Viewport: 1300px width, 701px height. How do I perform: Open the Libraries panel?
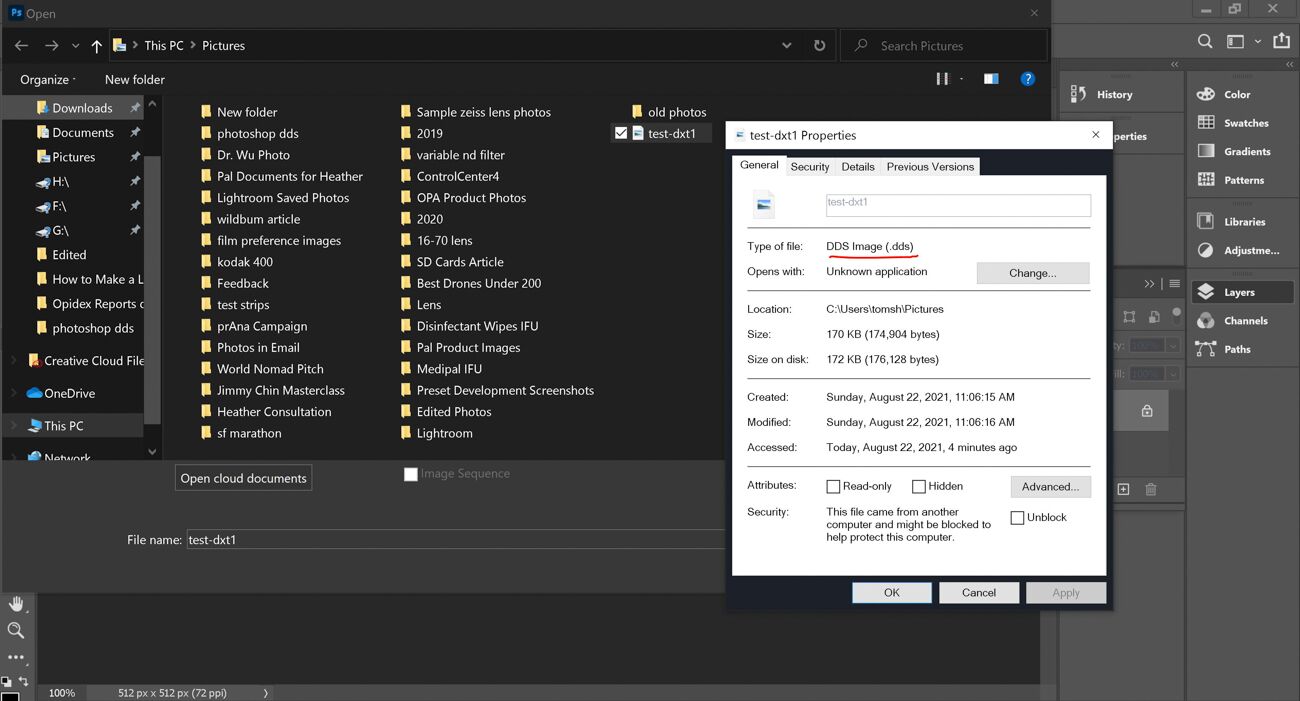coord(1244,222)
